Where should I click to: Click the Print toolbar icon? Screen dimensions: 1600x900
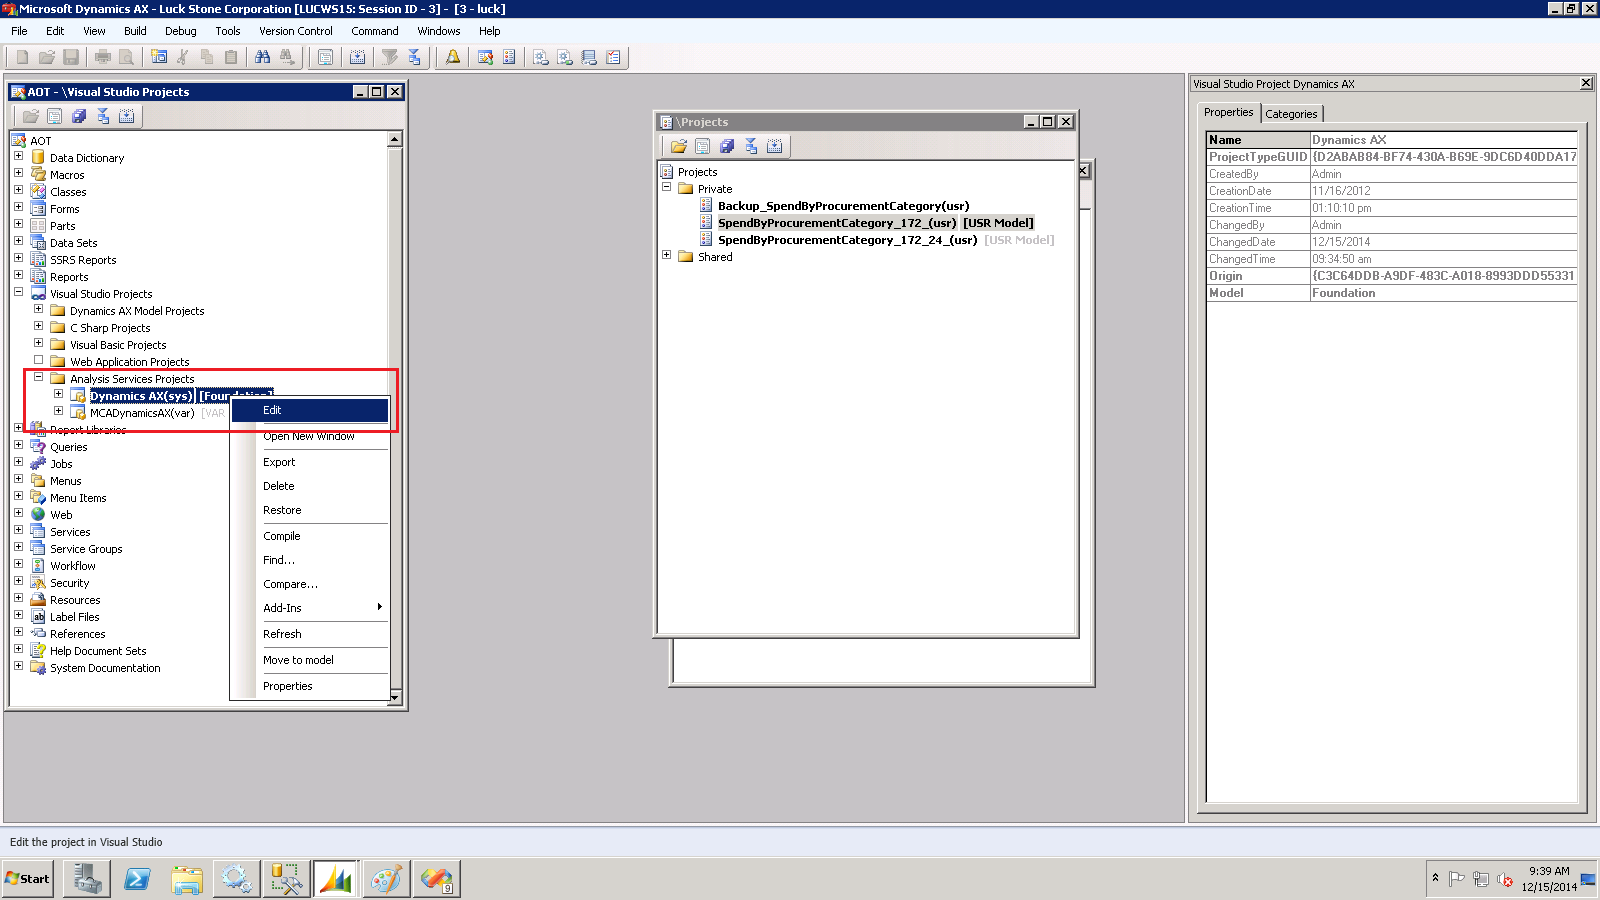[x=101, y=57]
